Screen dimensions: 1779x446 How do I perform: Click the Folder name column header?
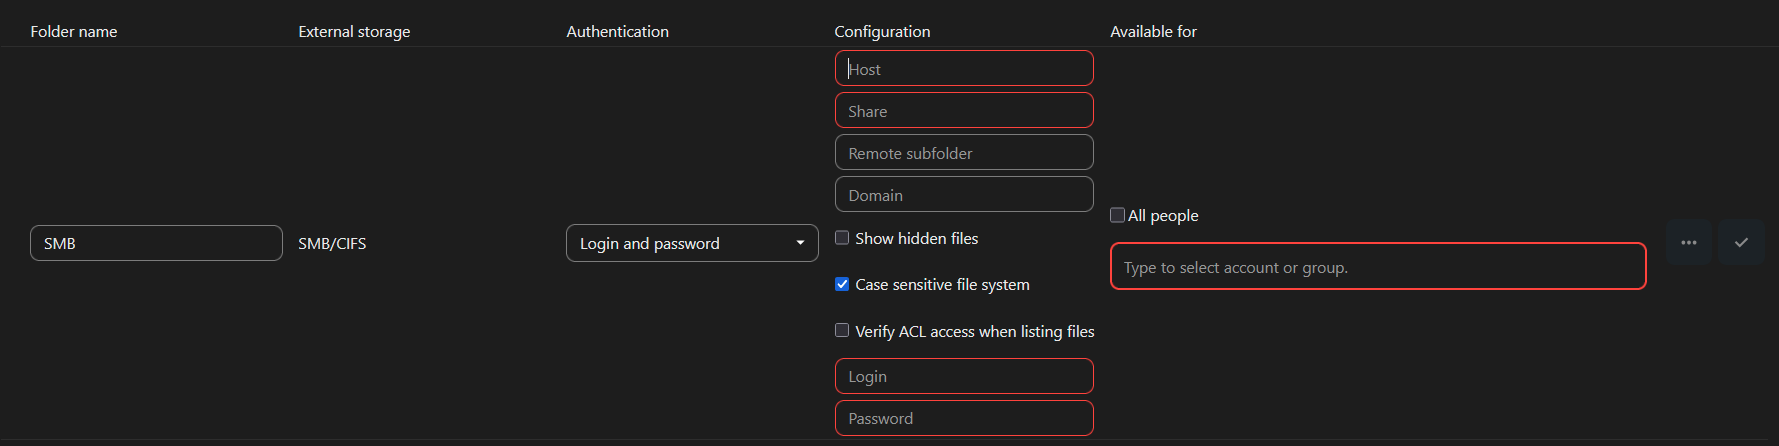click(74, 32)
